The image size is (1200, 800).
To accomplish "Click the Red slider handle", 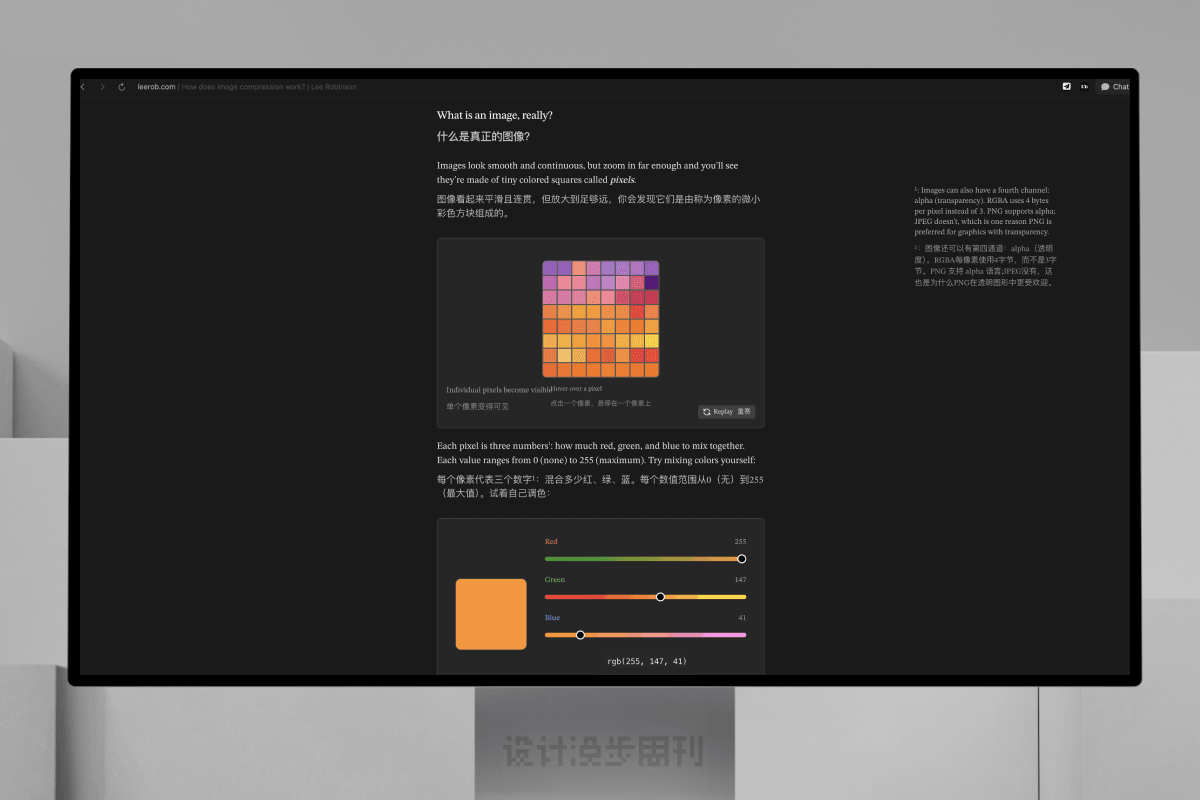I will [741, 559].
